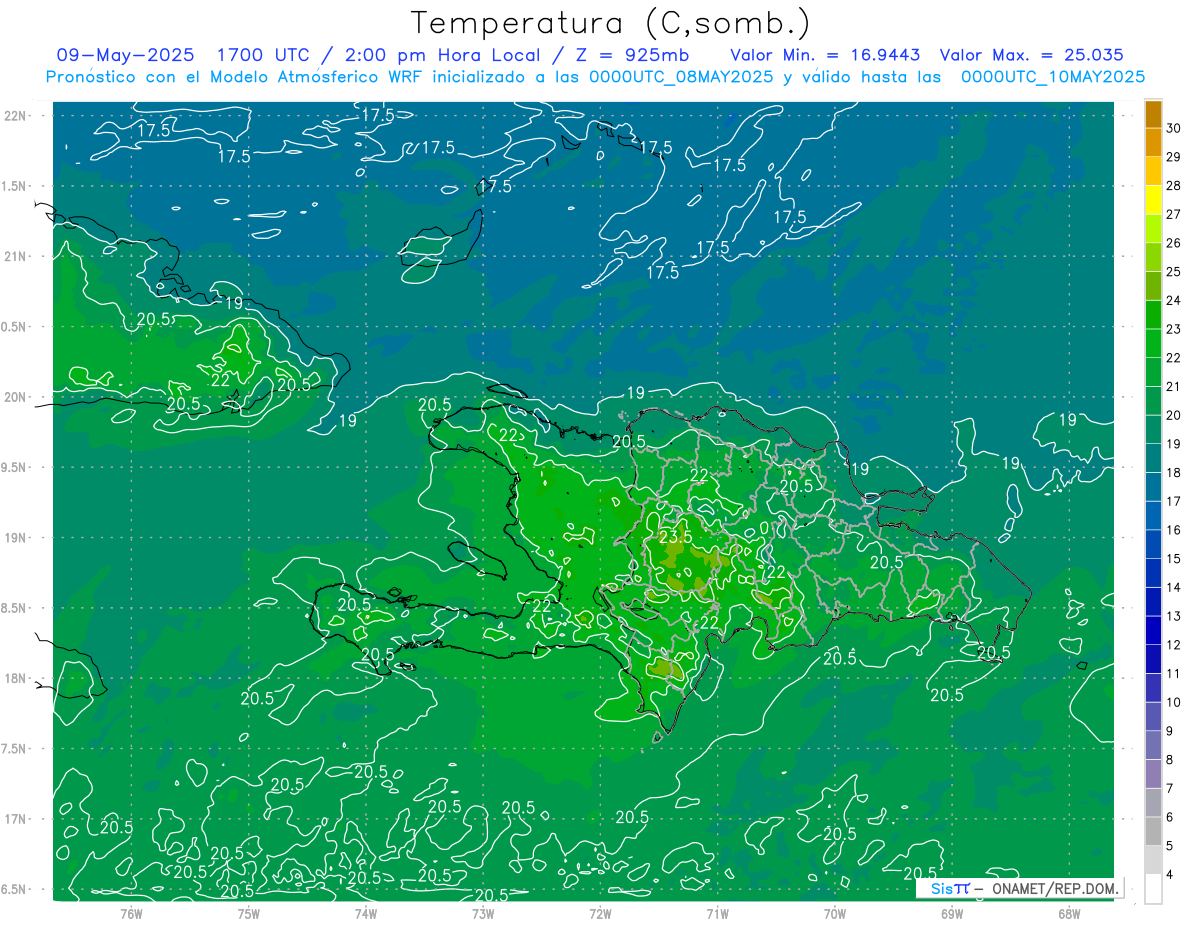Viewport: 1200px width, 927px height.
Task: Click the legend value "30" on the colorbar
Action: click(1174, 128)
